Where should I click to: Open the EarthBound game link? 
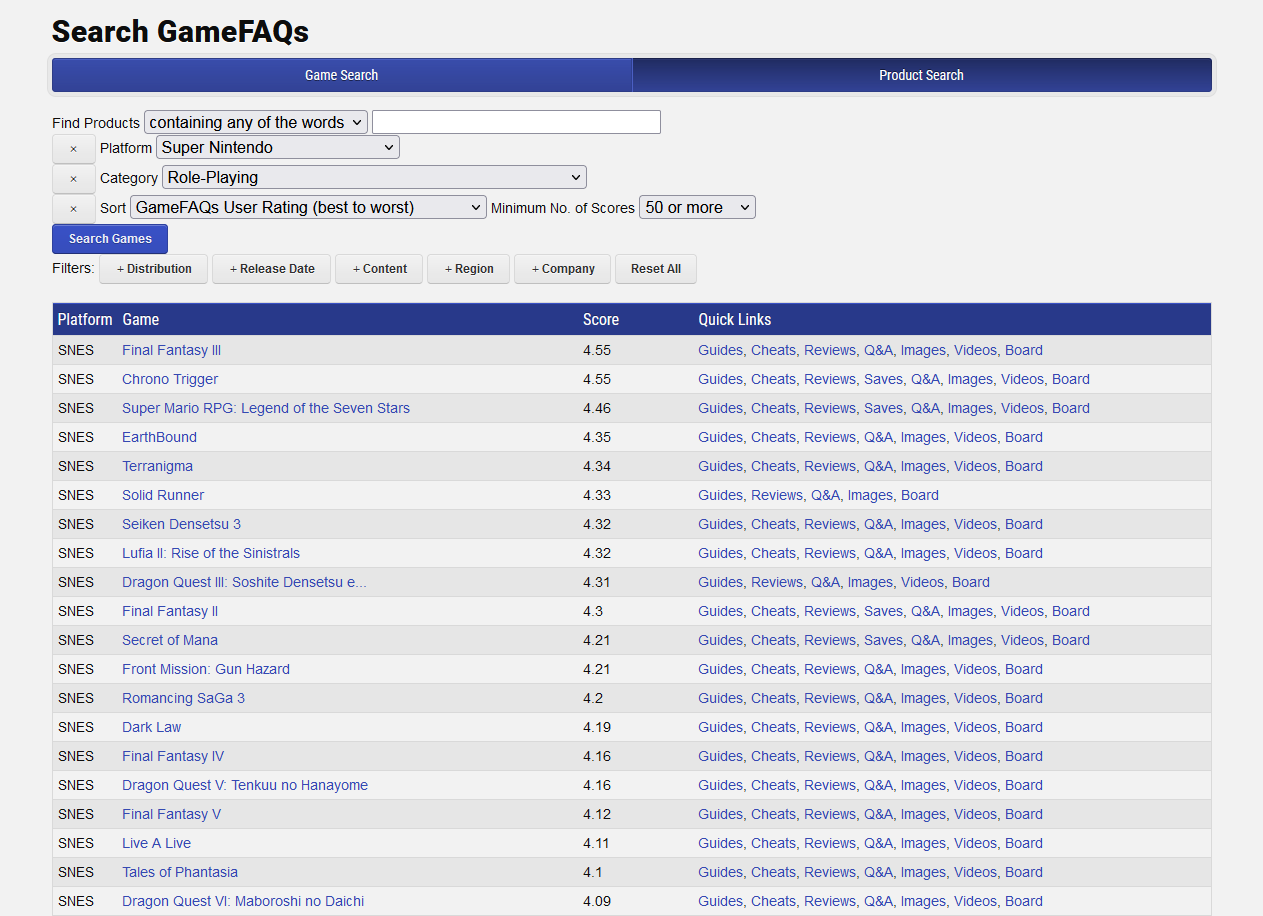click(x=159, y=437)
